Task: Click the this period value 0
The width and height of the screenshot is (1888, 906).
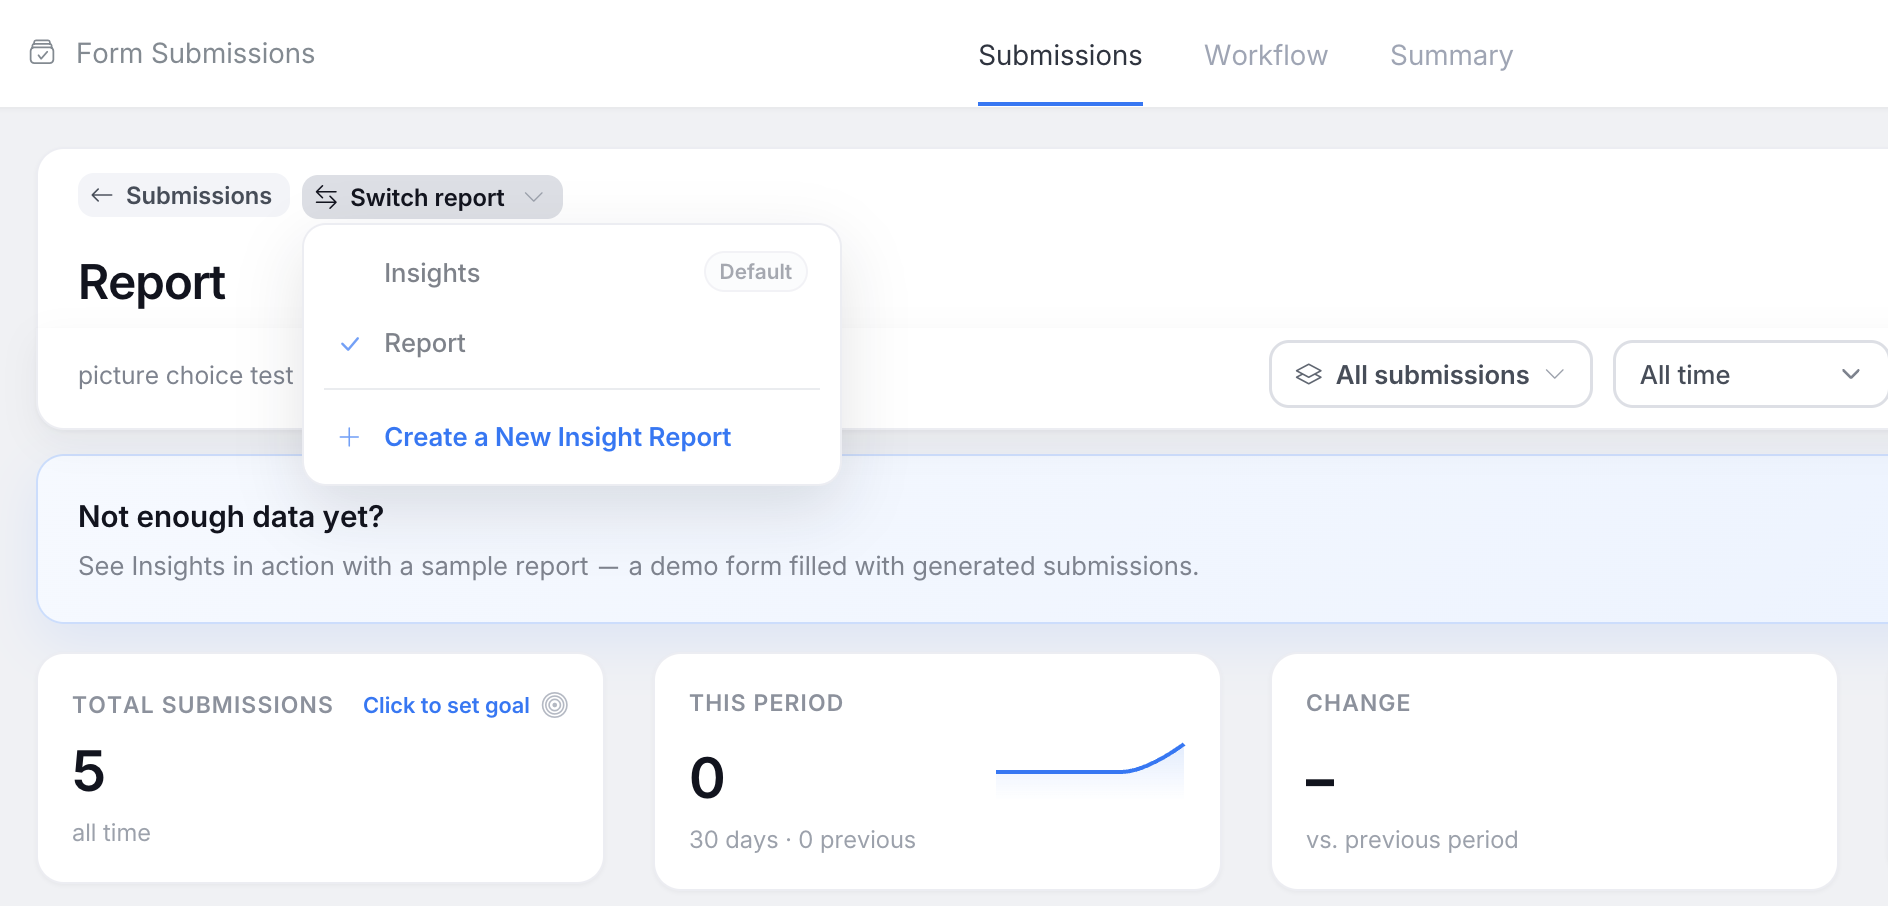Action: [x=707, y=778]
